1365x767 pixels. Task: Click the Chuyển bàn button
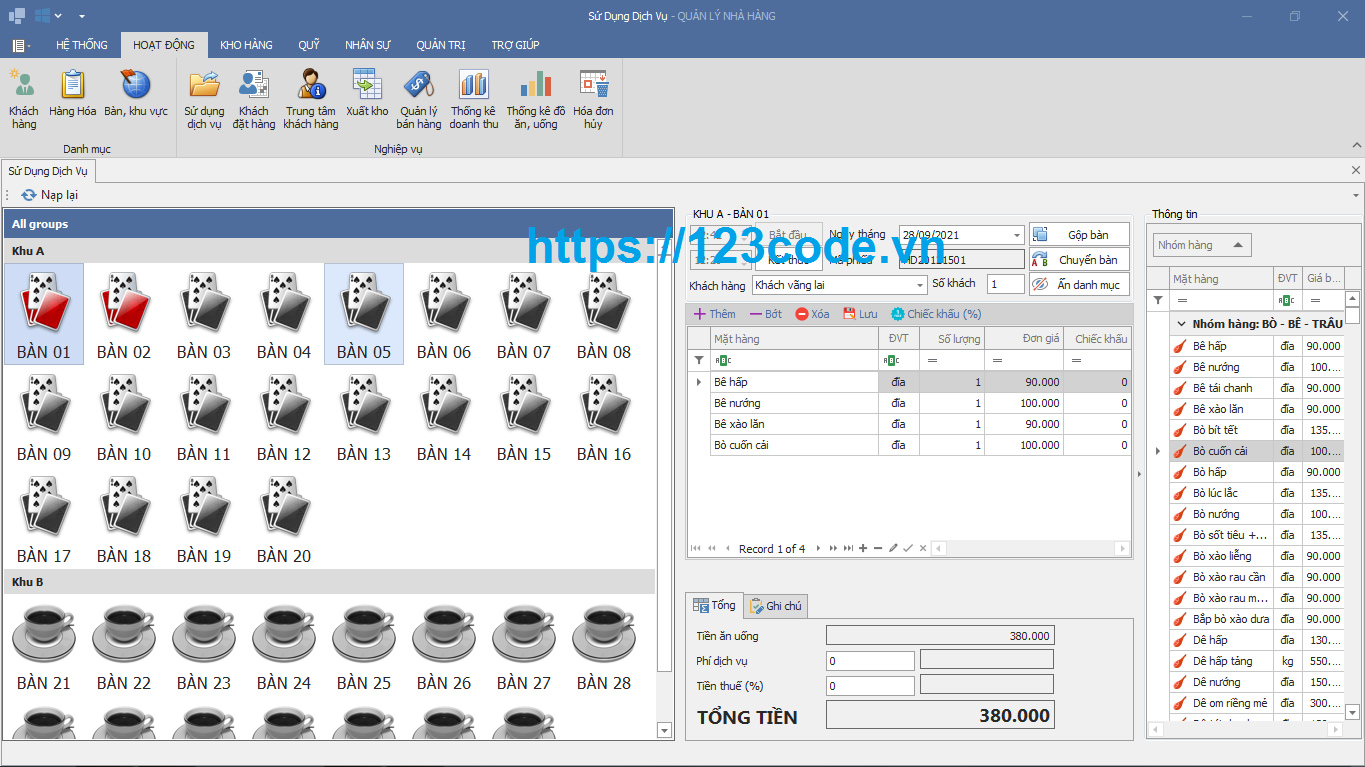click(1079, 260)
